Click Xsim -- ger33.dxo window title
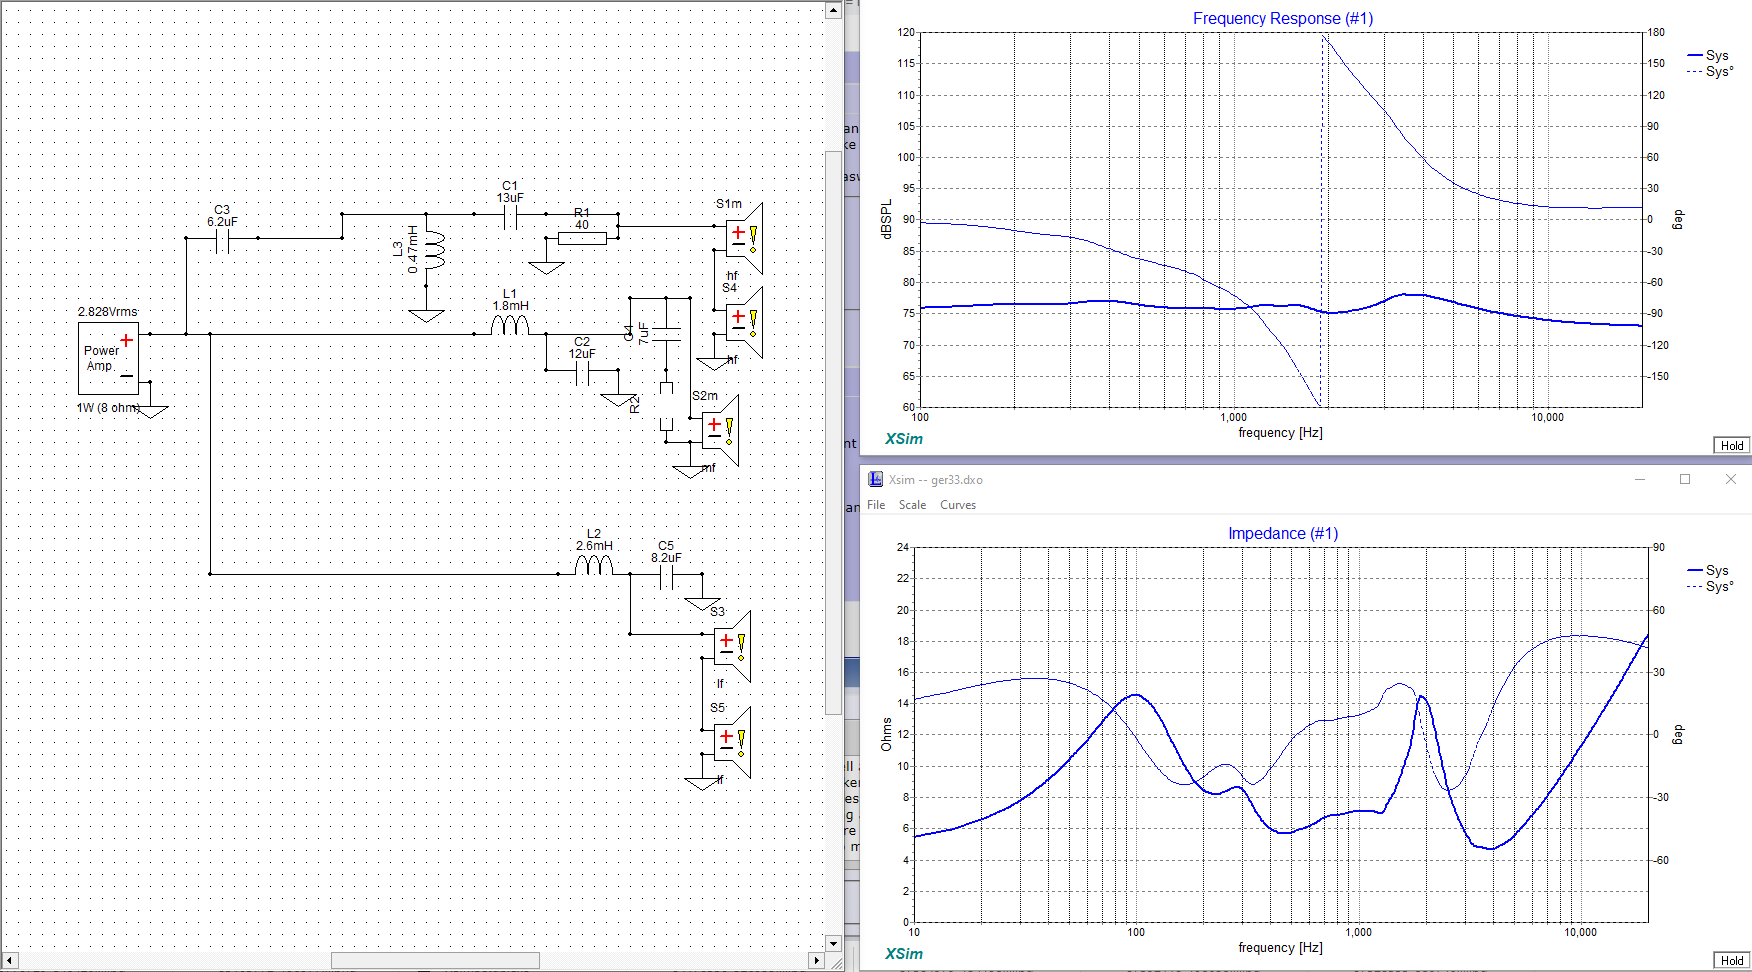Image resolution: width=1752 pixels, height=972 pixels. 936,480
